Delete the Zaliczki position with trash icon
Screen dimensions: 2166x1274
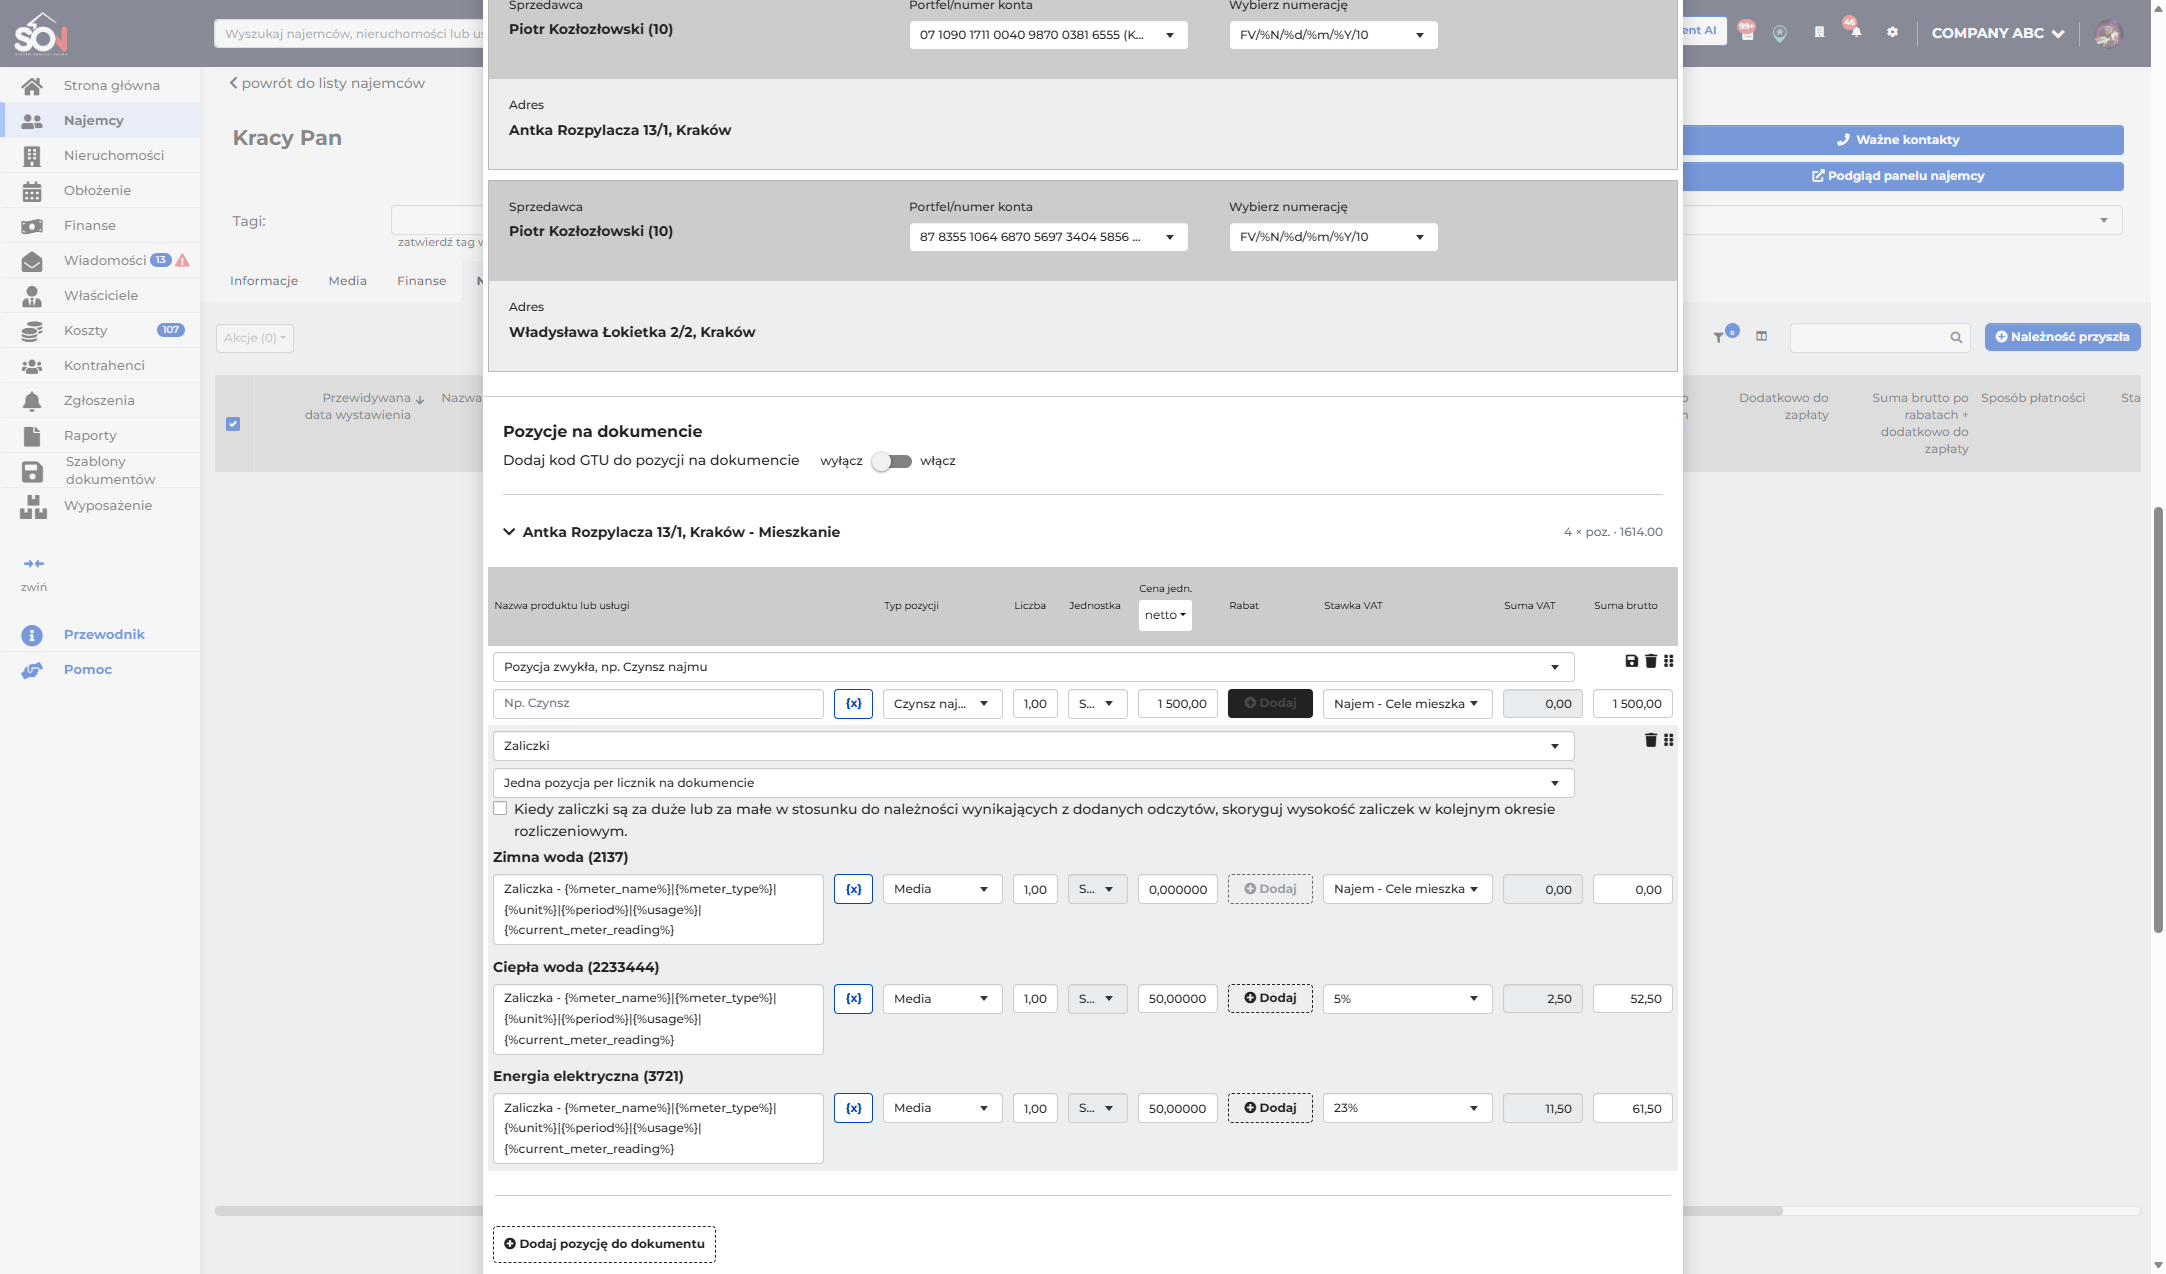[1651, 740]
